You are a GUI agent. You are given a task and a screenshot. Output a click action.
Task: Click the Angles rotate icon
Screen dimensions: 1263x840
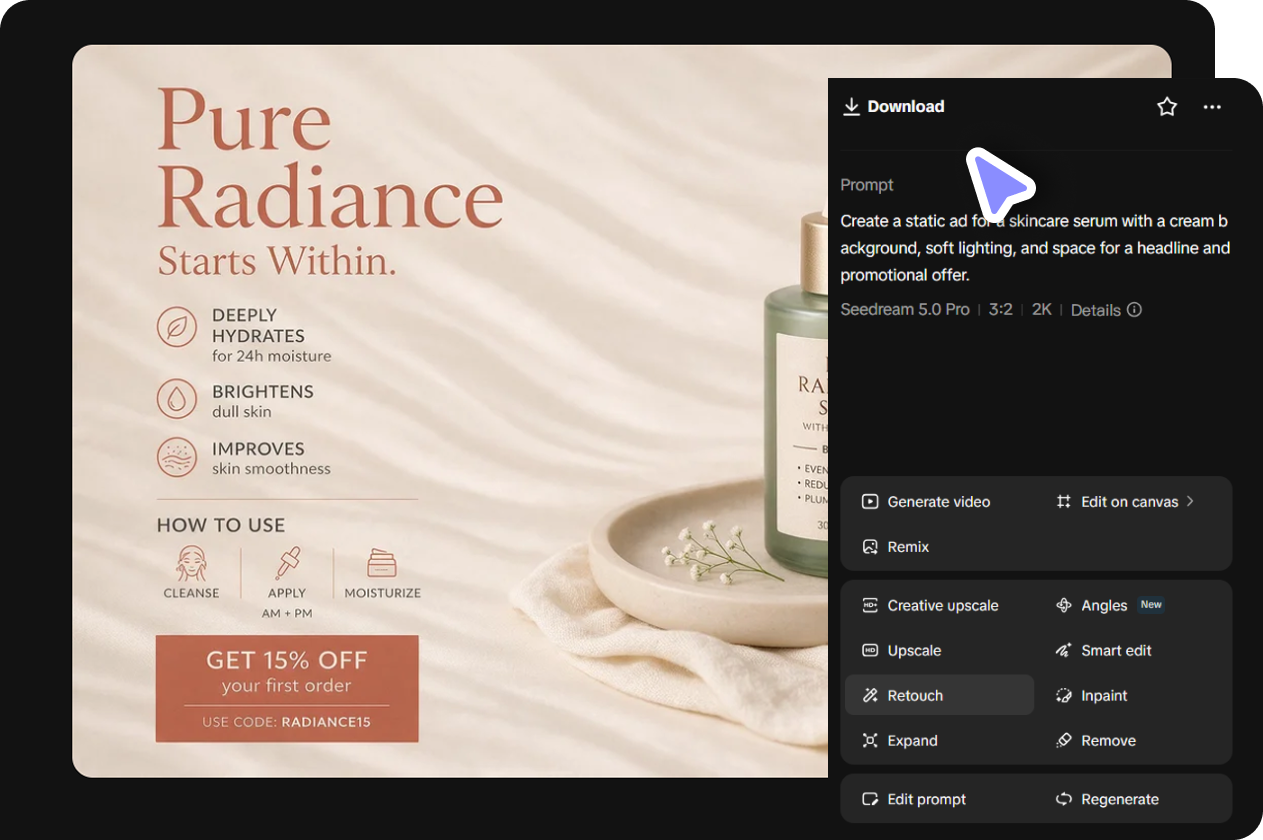[1064, 606]
